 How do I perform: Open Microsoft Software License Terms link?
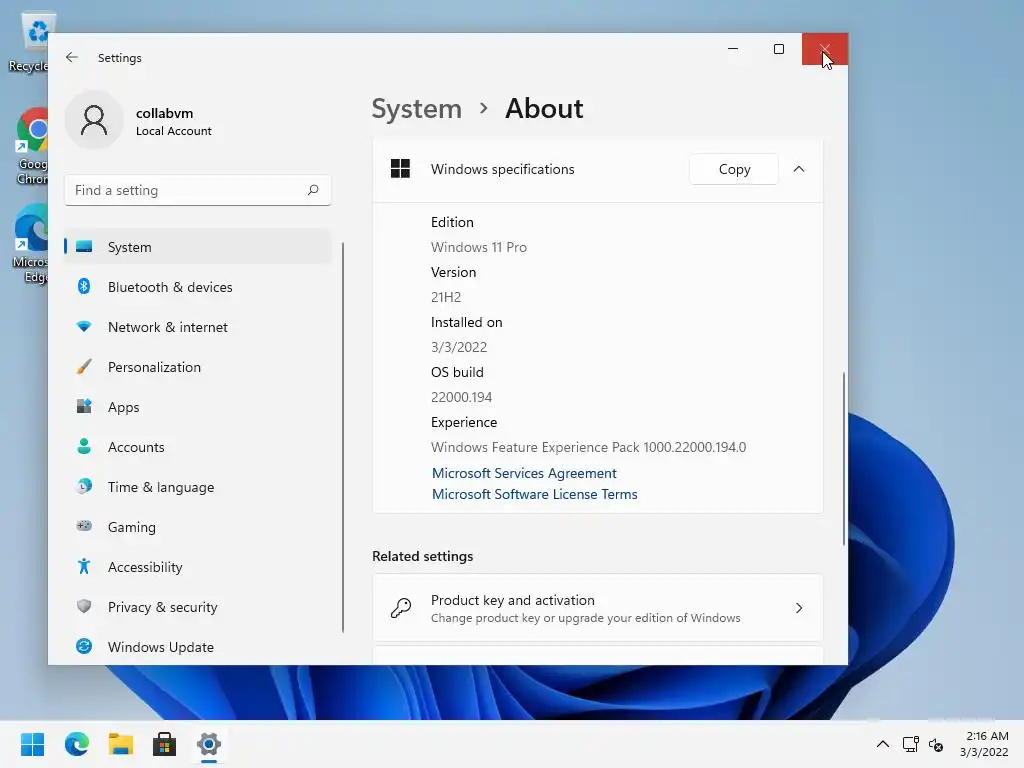[534, 494]
